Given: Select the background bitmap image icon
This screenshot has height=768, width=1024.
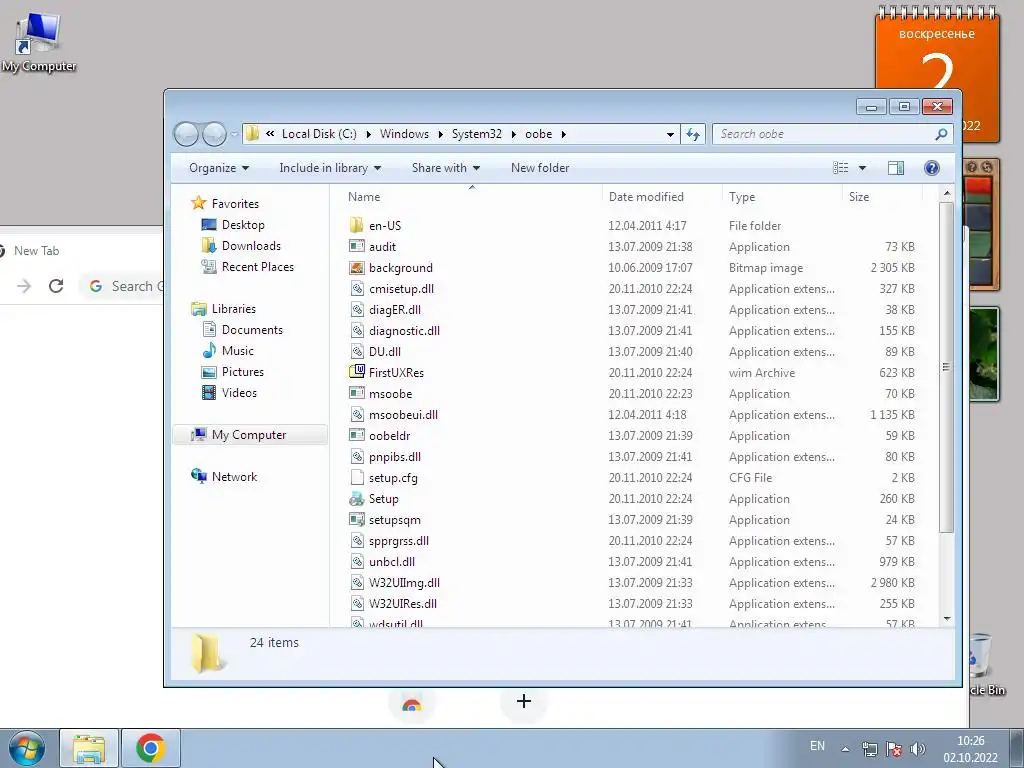Looking at the screenshot, I should coord(357,268).
